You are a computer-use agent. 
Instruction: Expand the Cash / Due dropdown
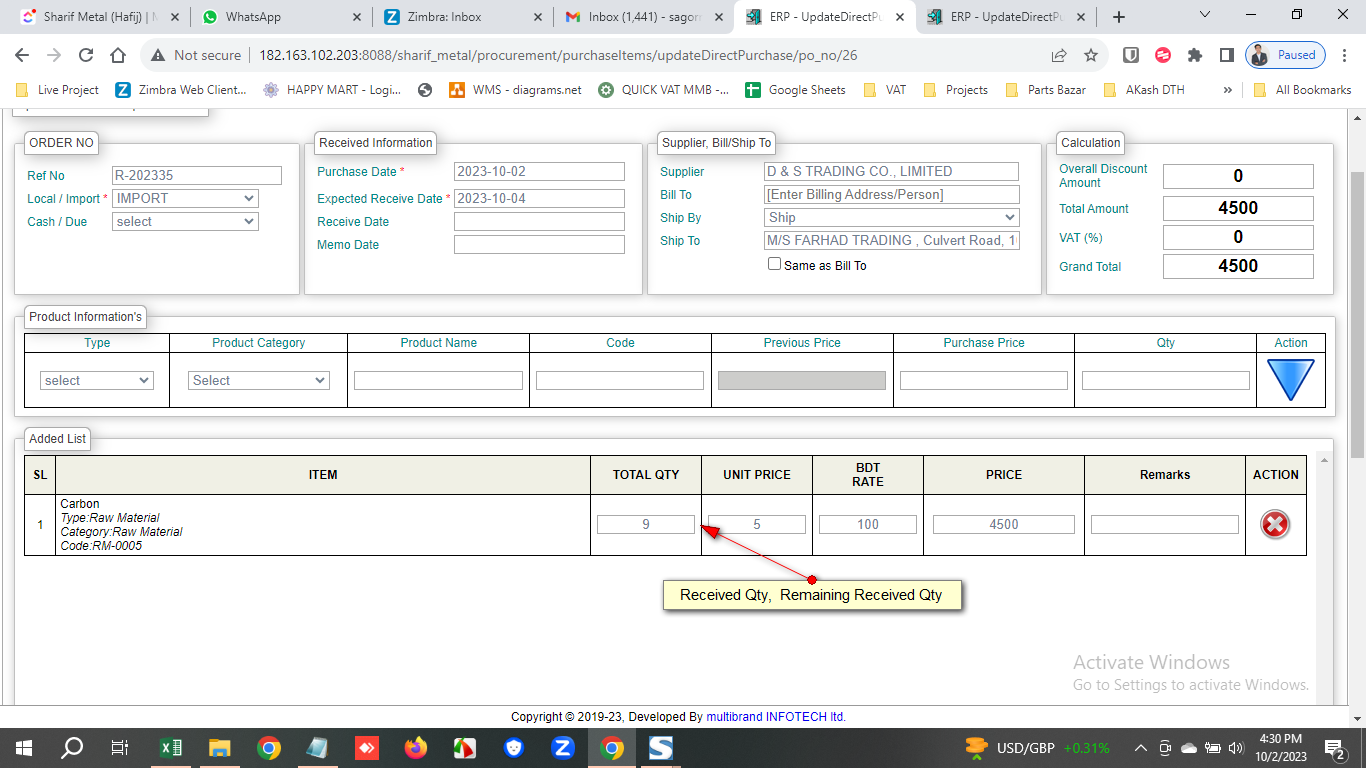pyautogui.click(x=185, y=221)
